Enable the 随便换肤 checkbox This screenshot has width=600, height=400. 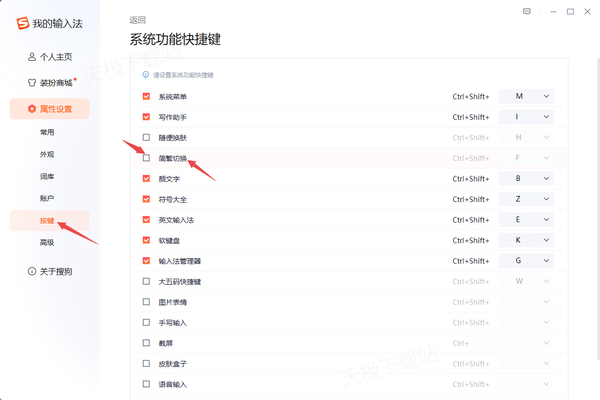[146, 137]
